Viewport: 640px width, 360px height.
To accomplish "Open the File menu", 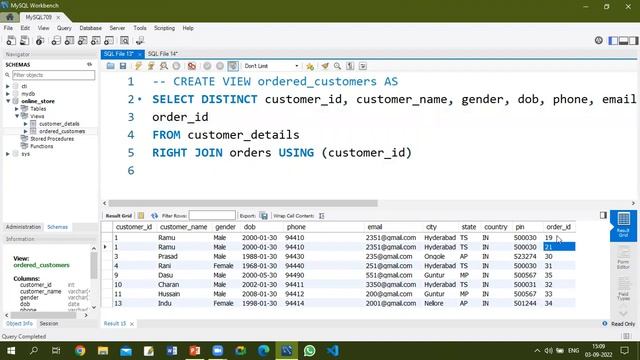I will (x=8, y=28).
